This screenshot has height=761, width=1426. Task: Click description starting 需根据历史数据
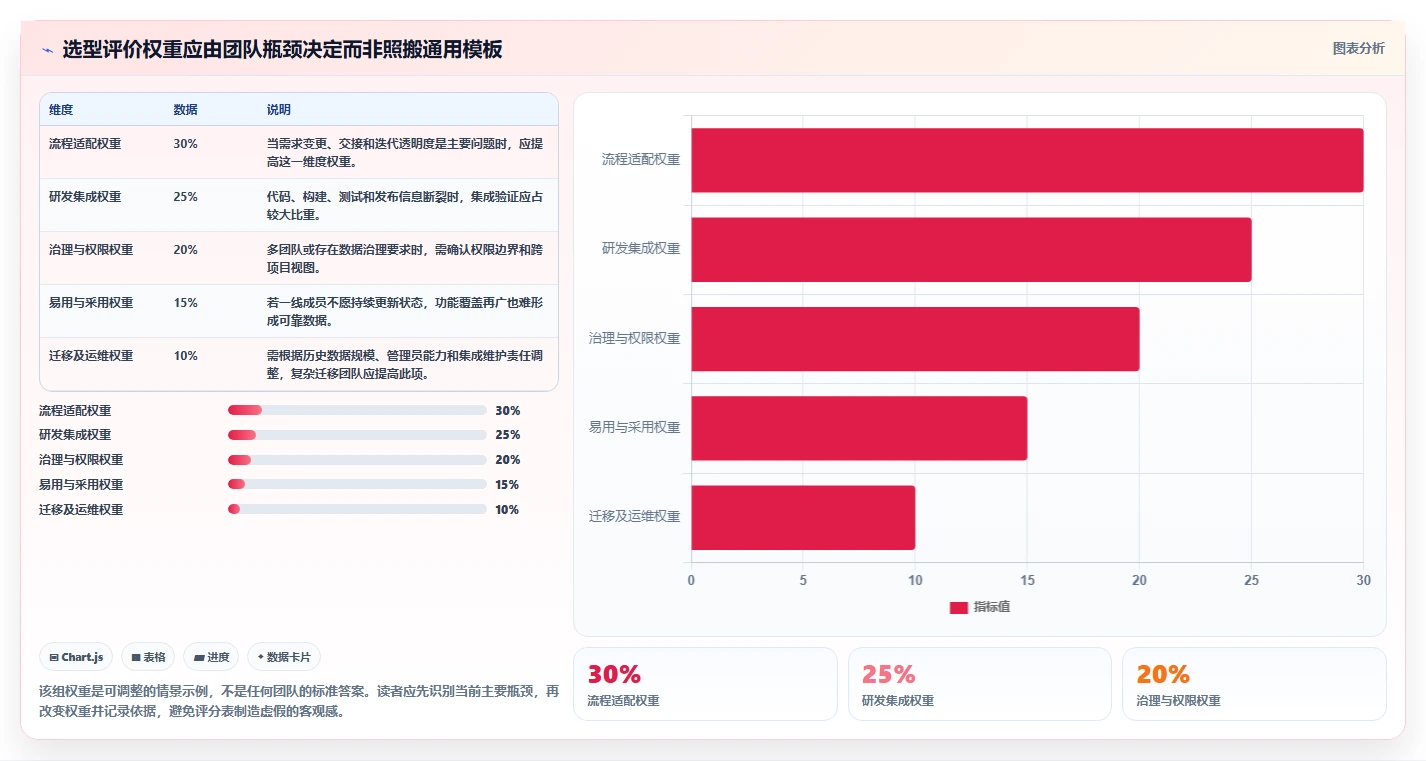(405, 364)
